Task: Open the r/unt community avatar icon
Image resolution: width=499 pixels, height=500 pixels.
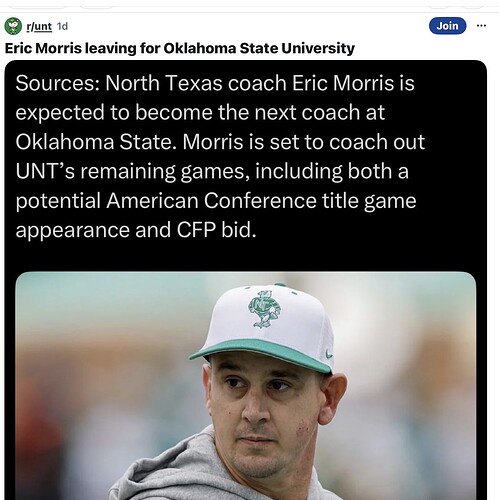Action: 13,26
